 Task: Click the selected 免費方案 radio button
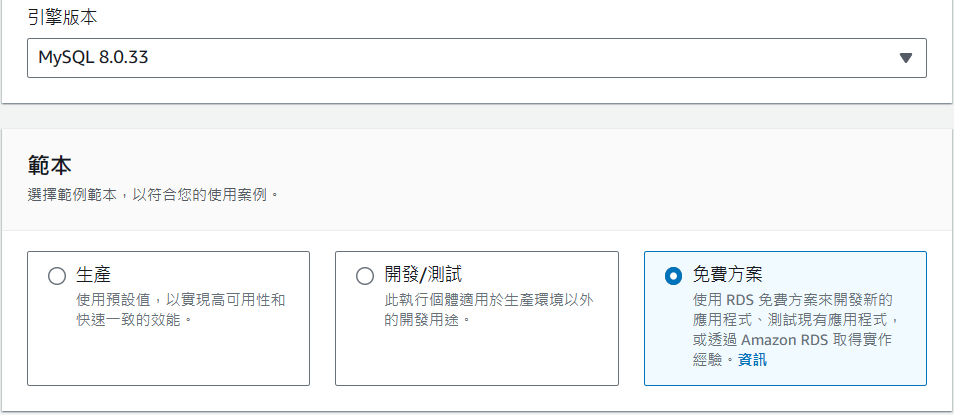coord(673,276)
